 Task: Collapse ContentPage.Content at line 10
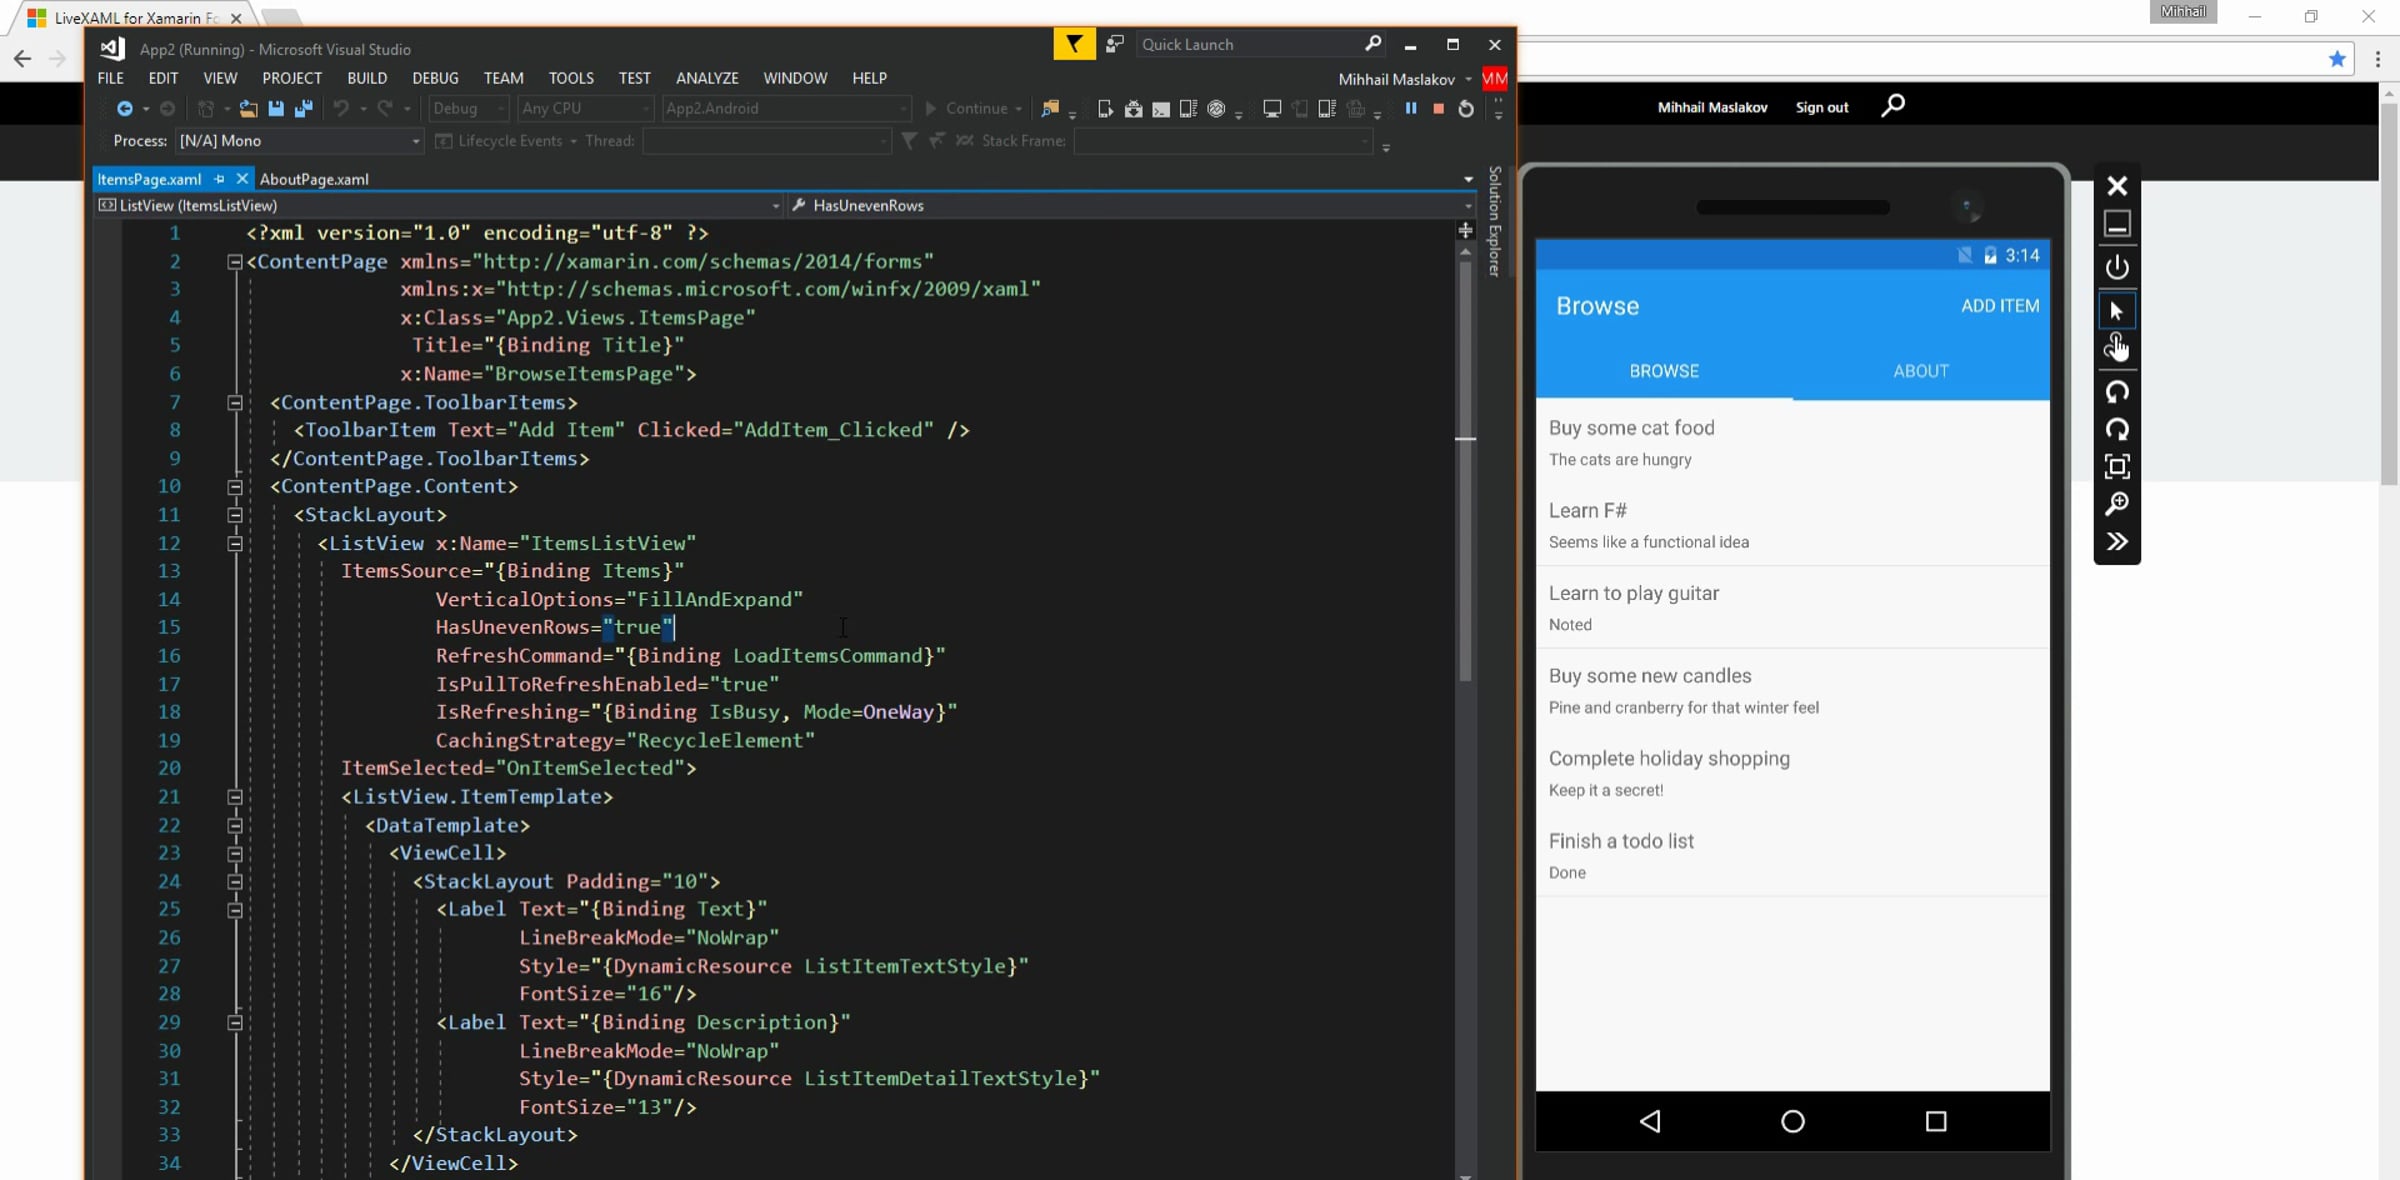click(x=234, y=487)
